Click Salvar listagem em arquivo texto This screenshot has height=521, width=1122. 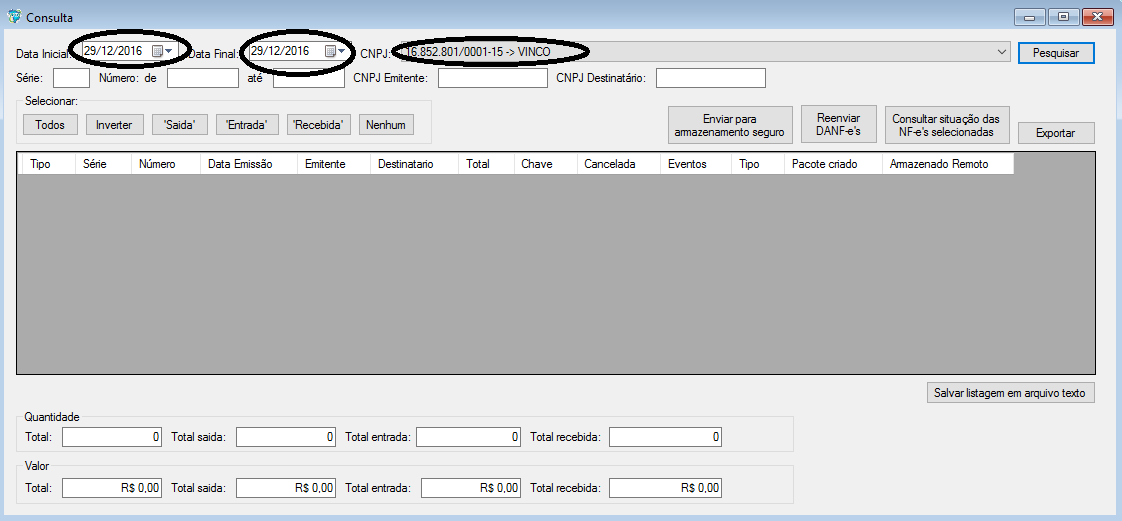(1010, 393)
